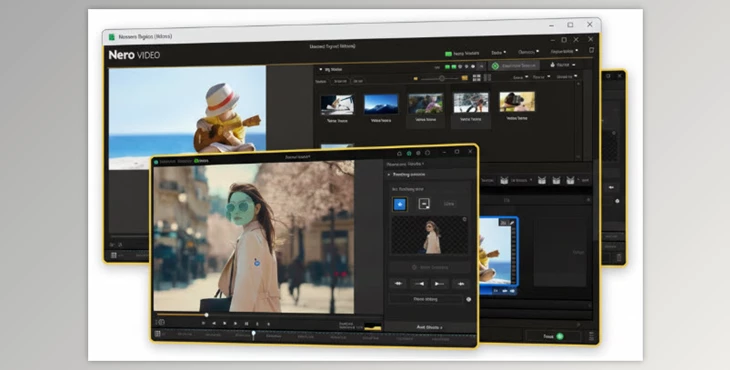The image size is (730, 370).
Task: Click the large thumbnail size icon right of the slider
Action: (464, 78)
